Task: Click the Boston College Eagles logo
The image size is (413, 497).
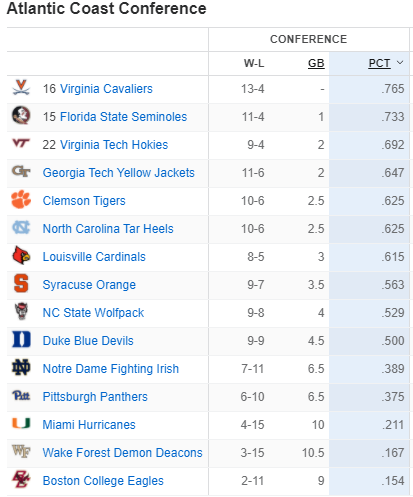Action: (21, 479)
